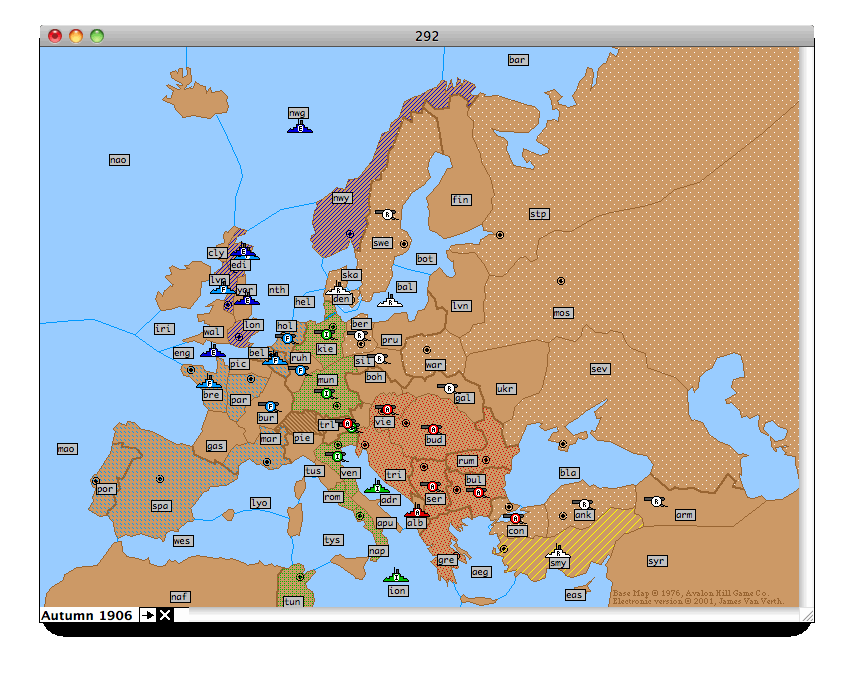This screenshot has height=677, width=854.
Task: Select the tys sea label
Action: click(x=332, y=539)
